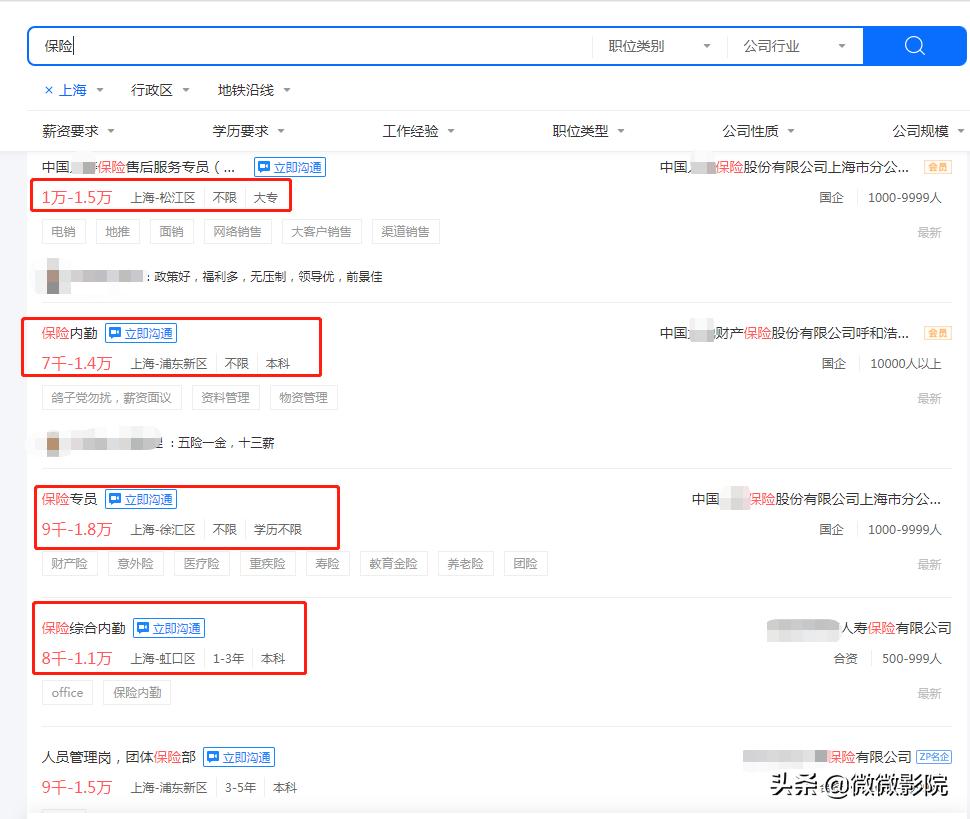
Task: Click the chat bubble icon beside 保险内勤
Action: (x=114, y=332)
